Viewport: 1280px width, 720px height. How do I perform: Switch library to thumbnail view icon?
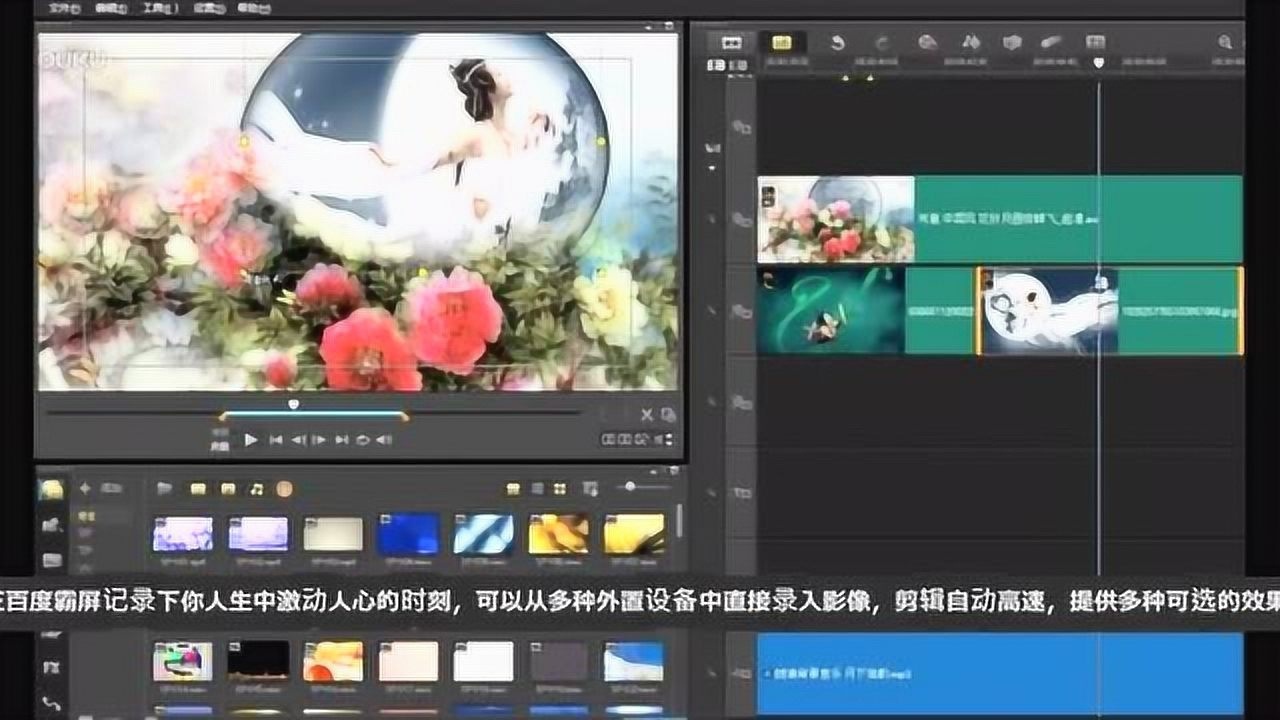[560, 489]
